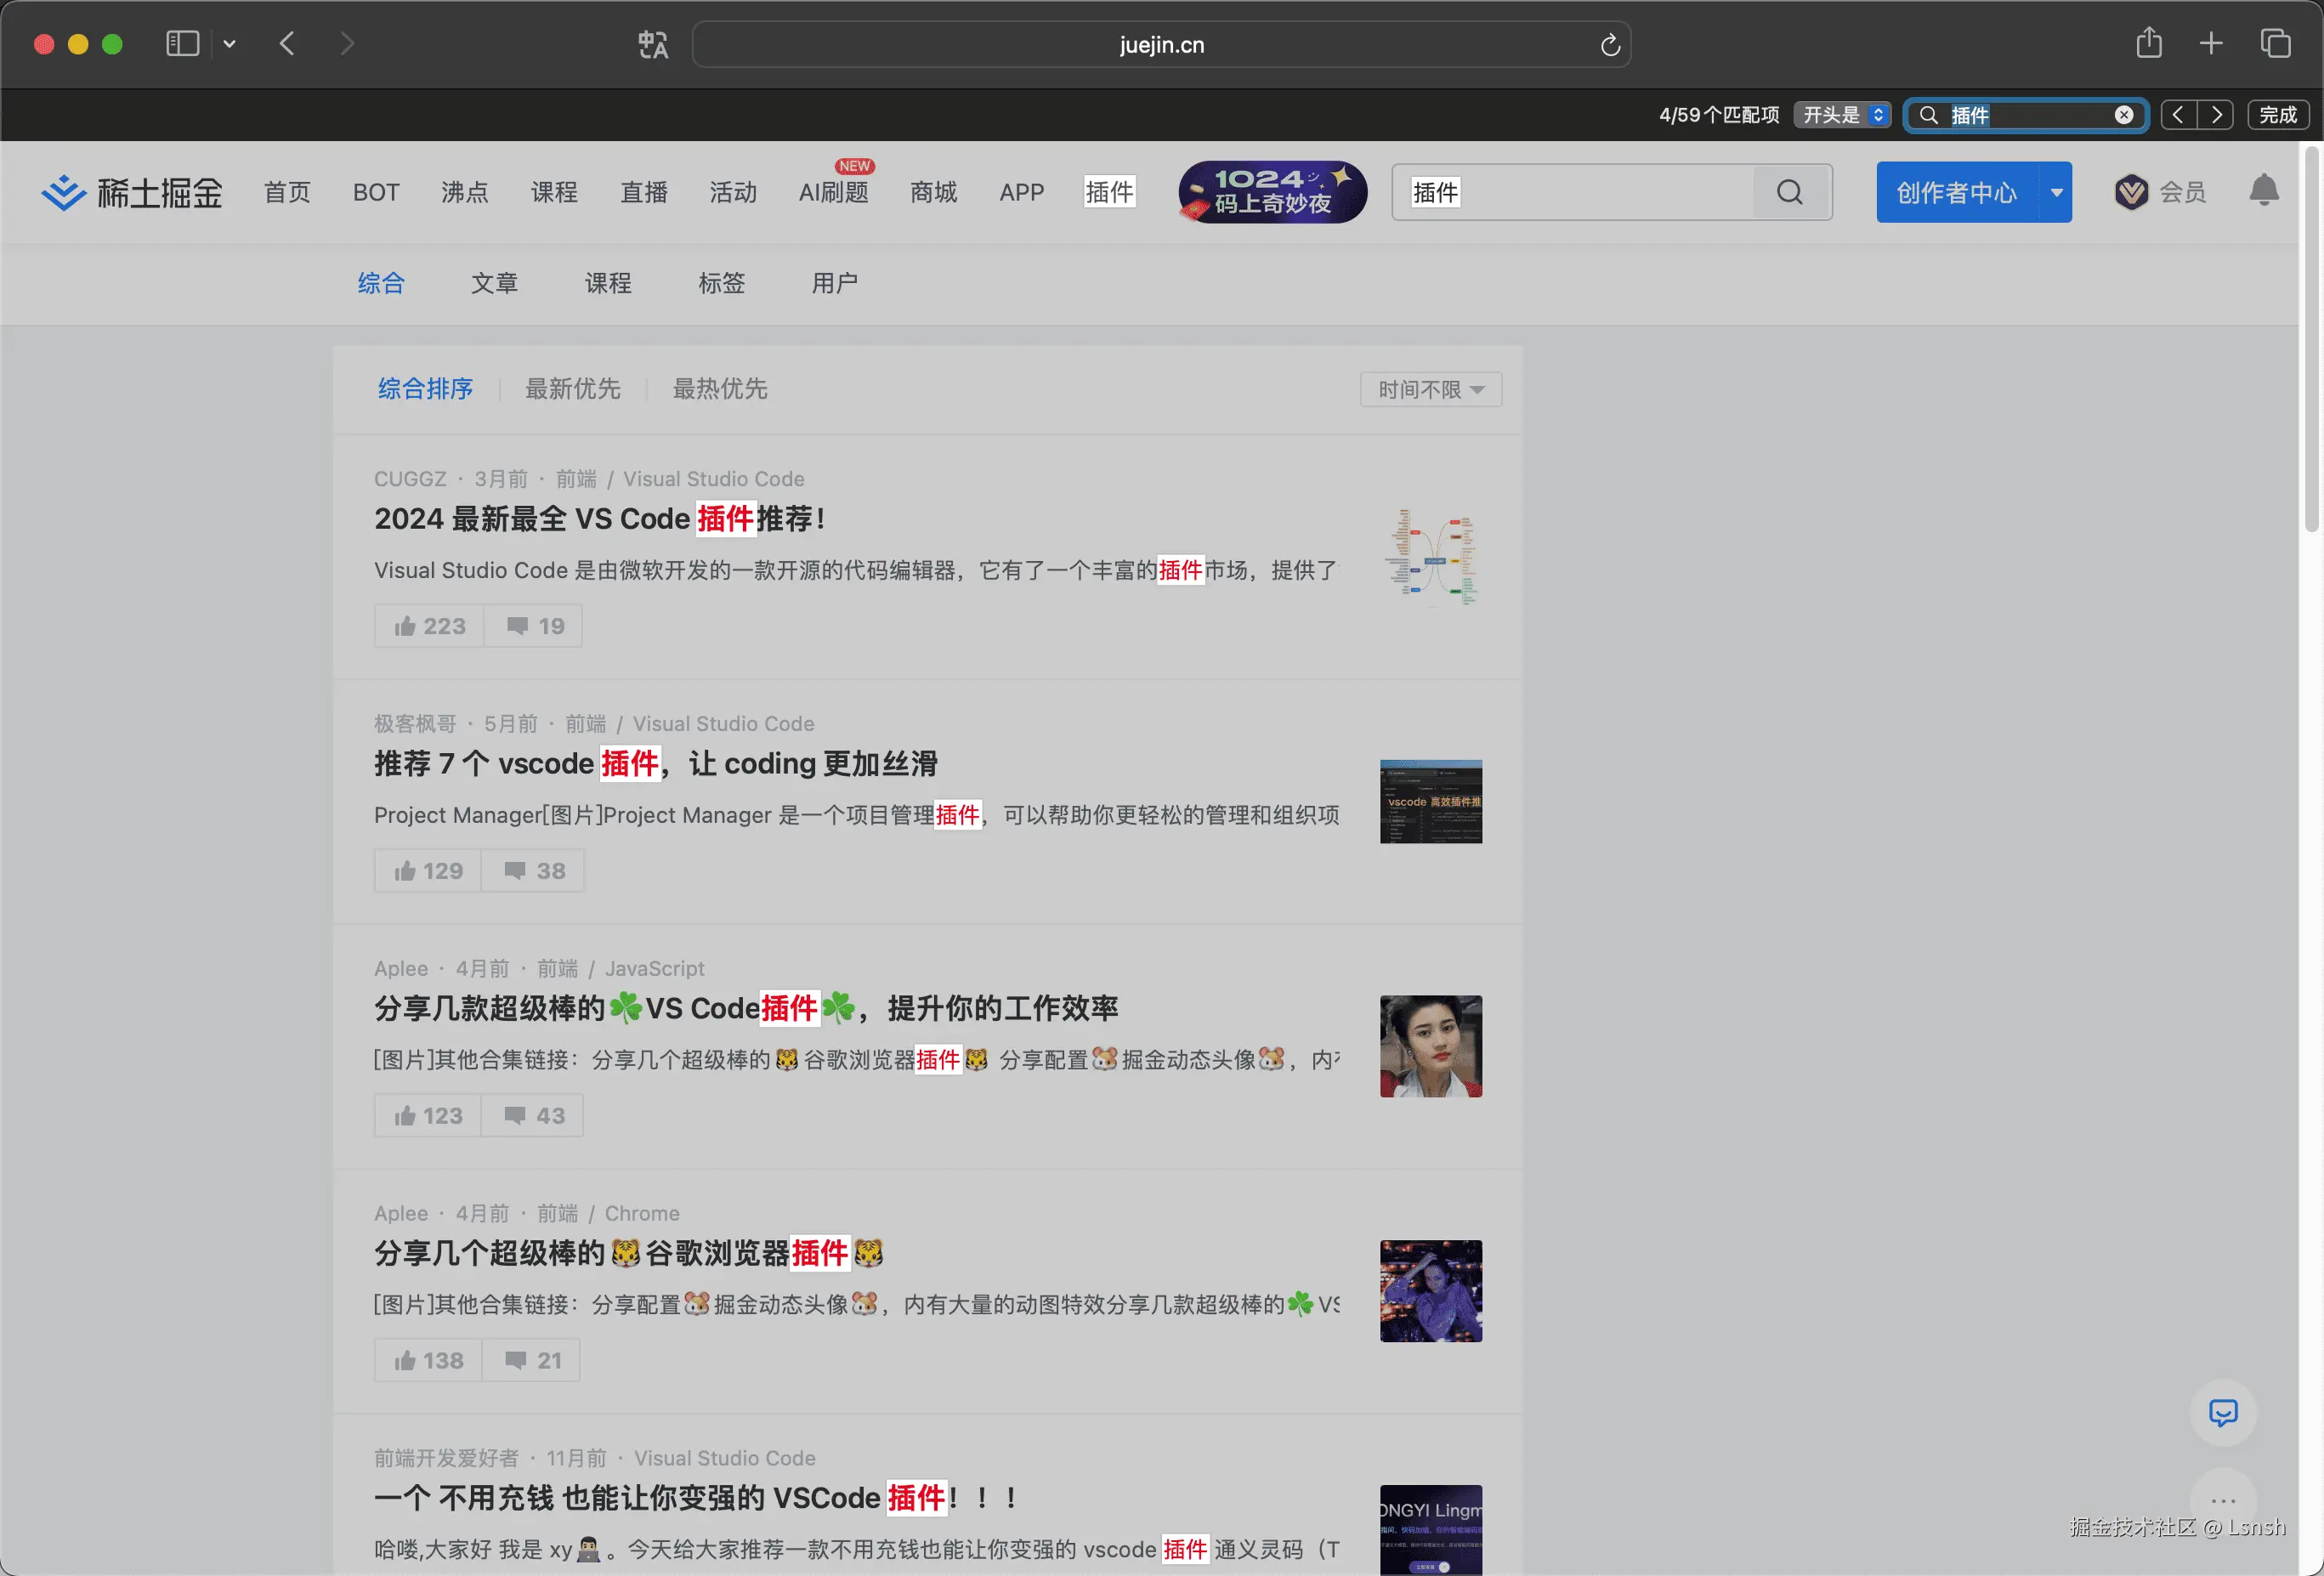The image size is (2324, 1576).
Task: Click the 稀土掘金 logo icon
Action: point(63,192)
